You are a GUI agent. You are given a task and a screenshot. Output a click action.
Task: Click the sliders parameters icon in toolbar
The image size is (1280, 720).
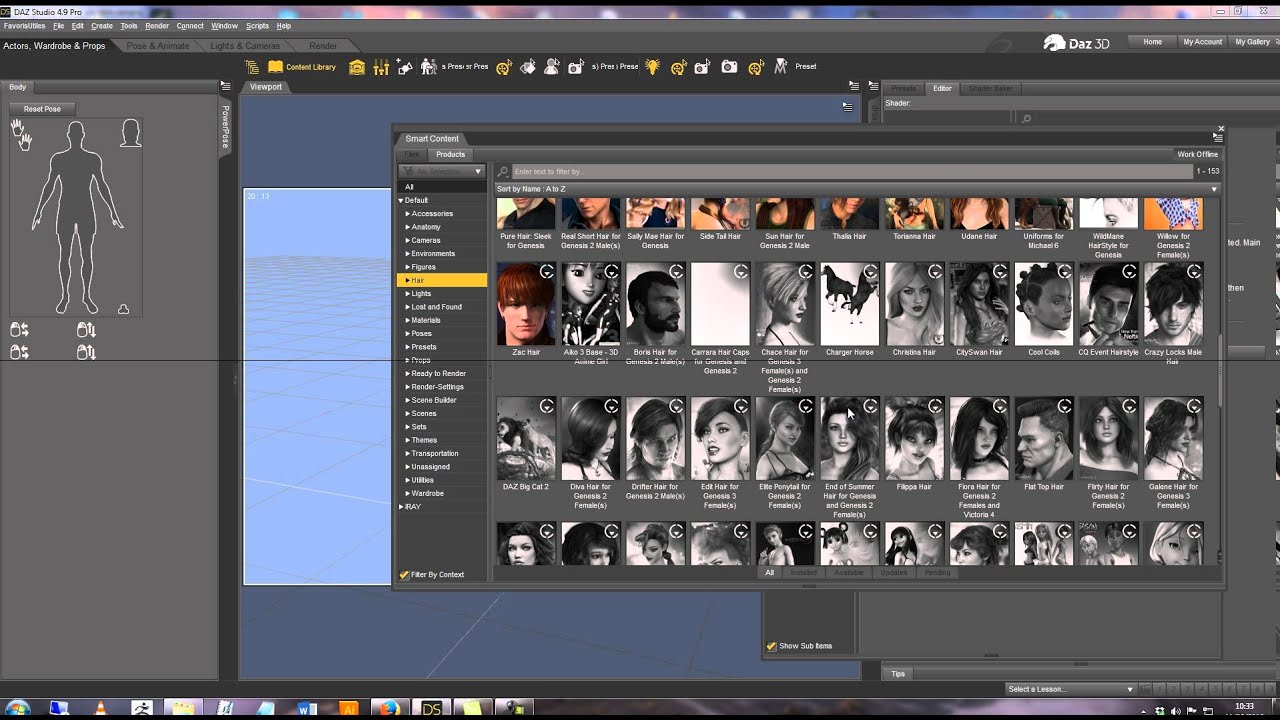click(381, 67)
